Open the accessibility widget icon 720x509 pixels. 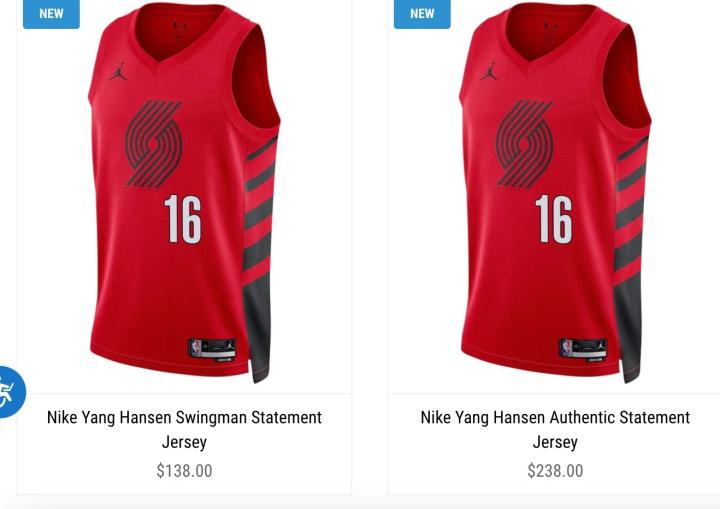click(8, 392)
